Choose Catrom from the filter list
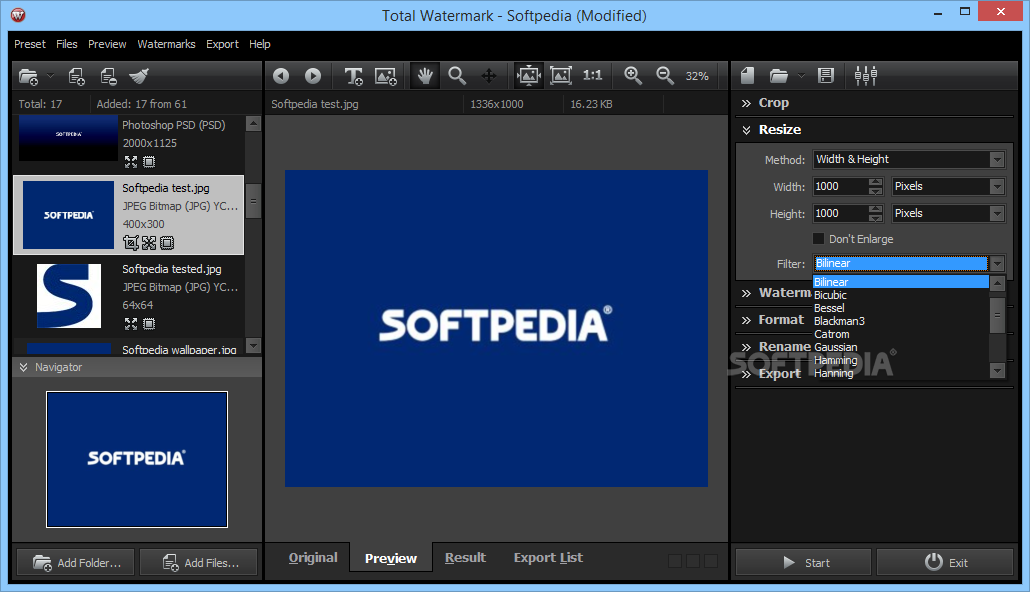Viewport: 1030px width, 592px height. 832,334
